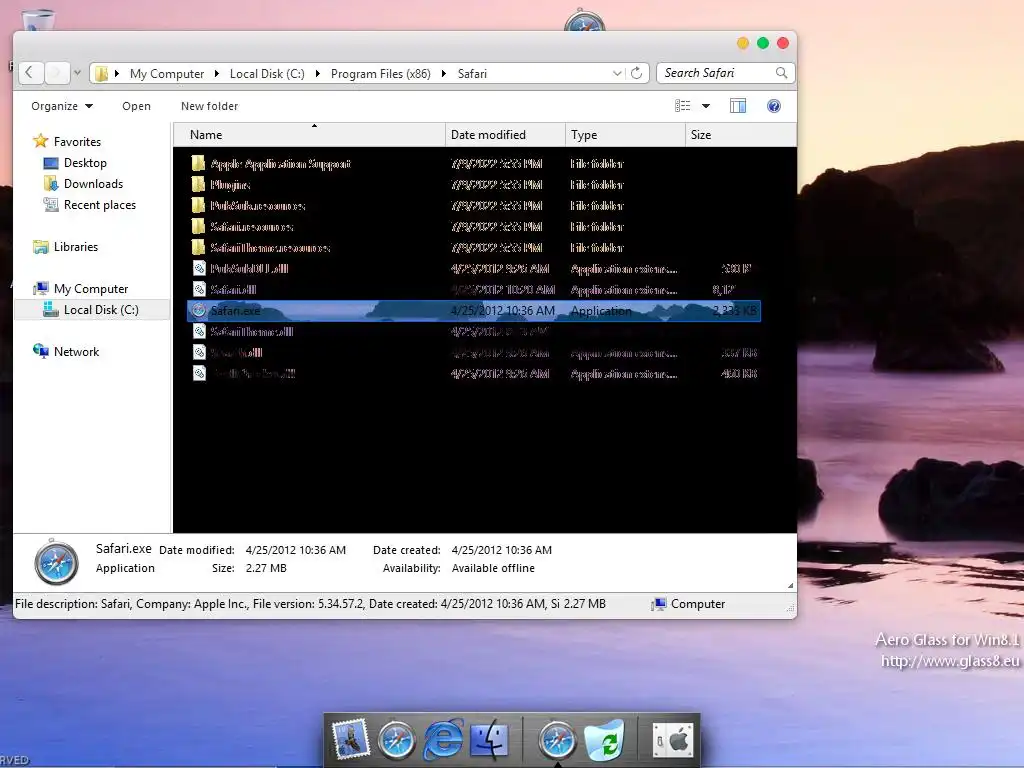Change the view with the view icon

682,106
